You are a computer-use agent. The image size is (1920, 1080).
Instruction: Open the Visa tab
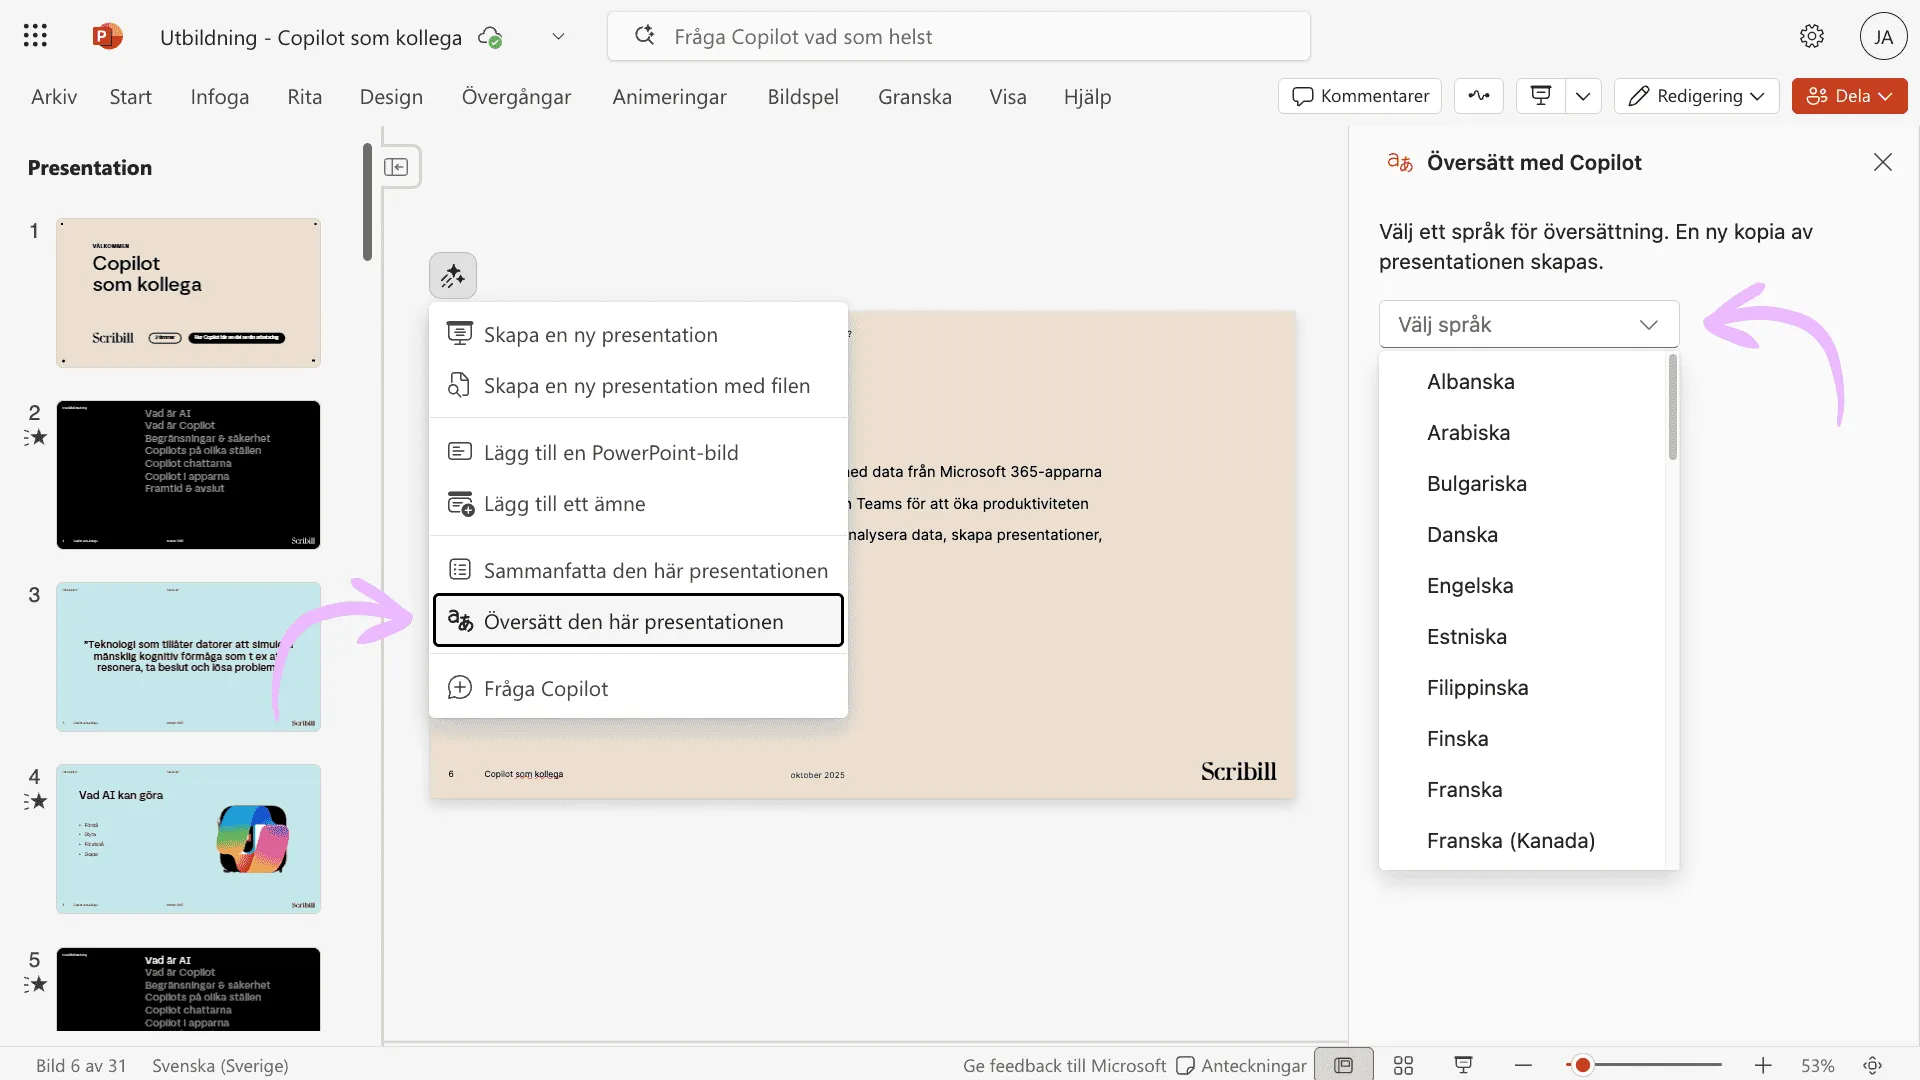point(1008,97)
